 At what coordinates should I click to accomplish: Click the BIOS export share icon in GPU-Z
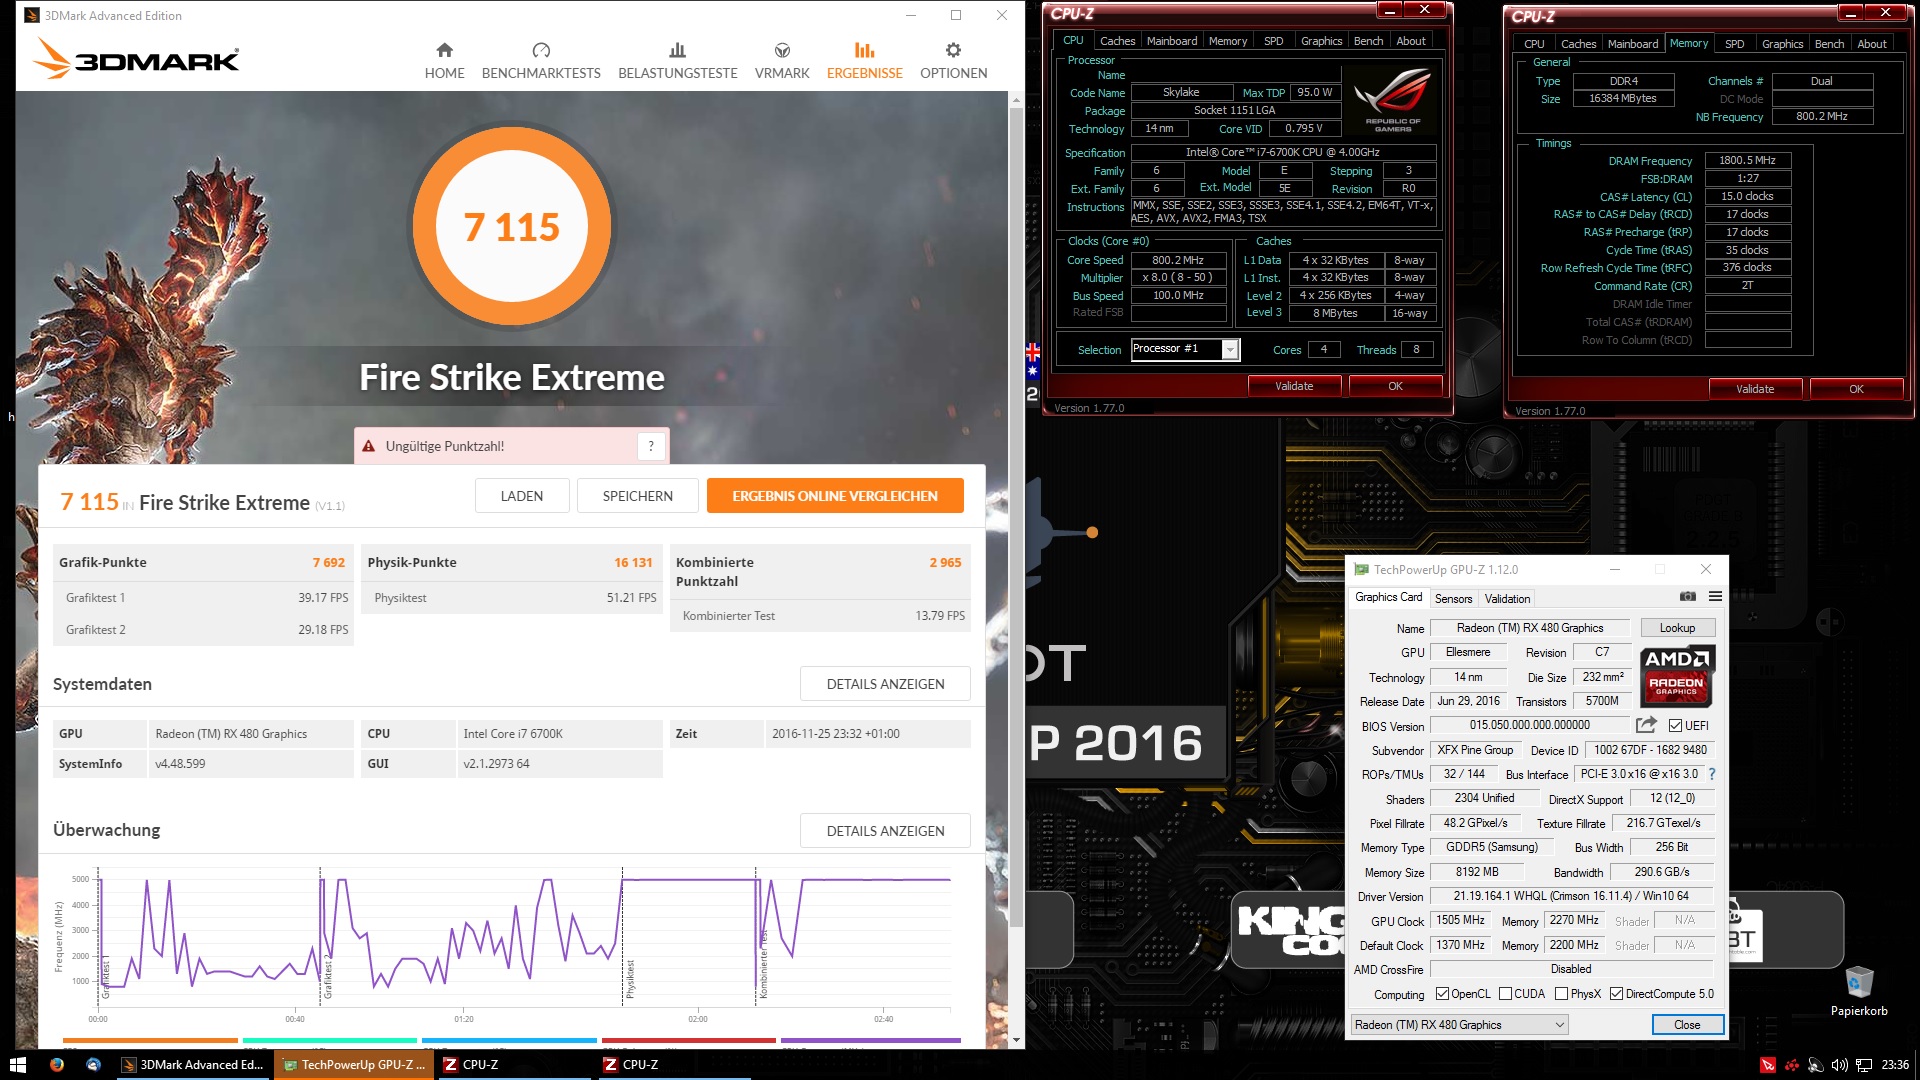pyautogui.click(x=1646, y=725)
